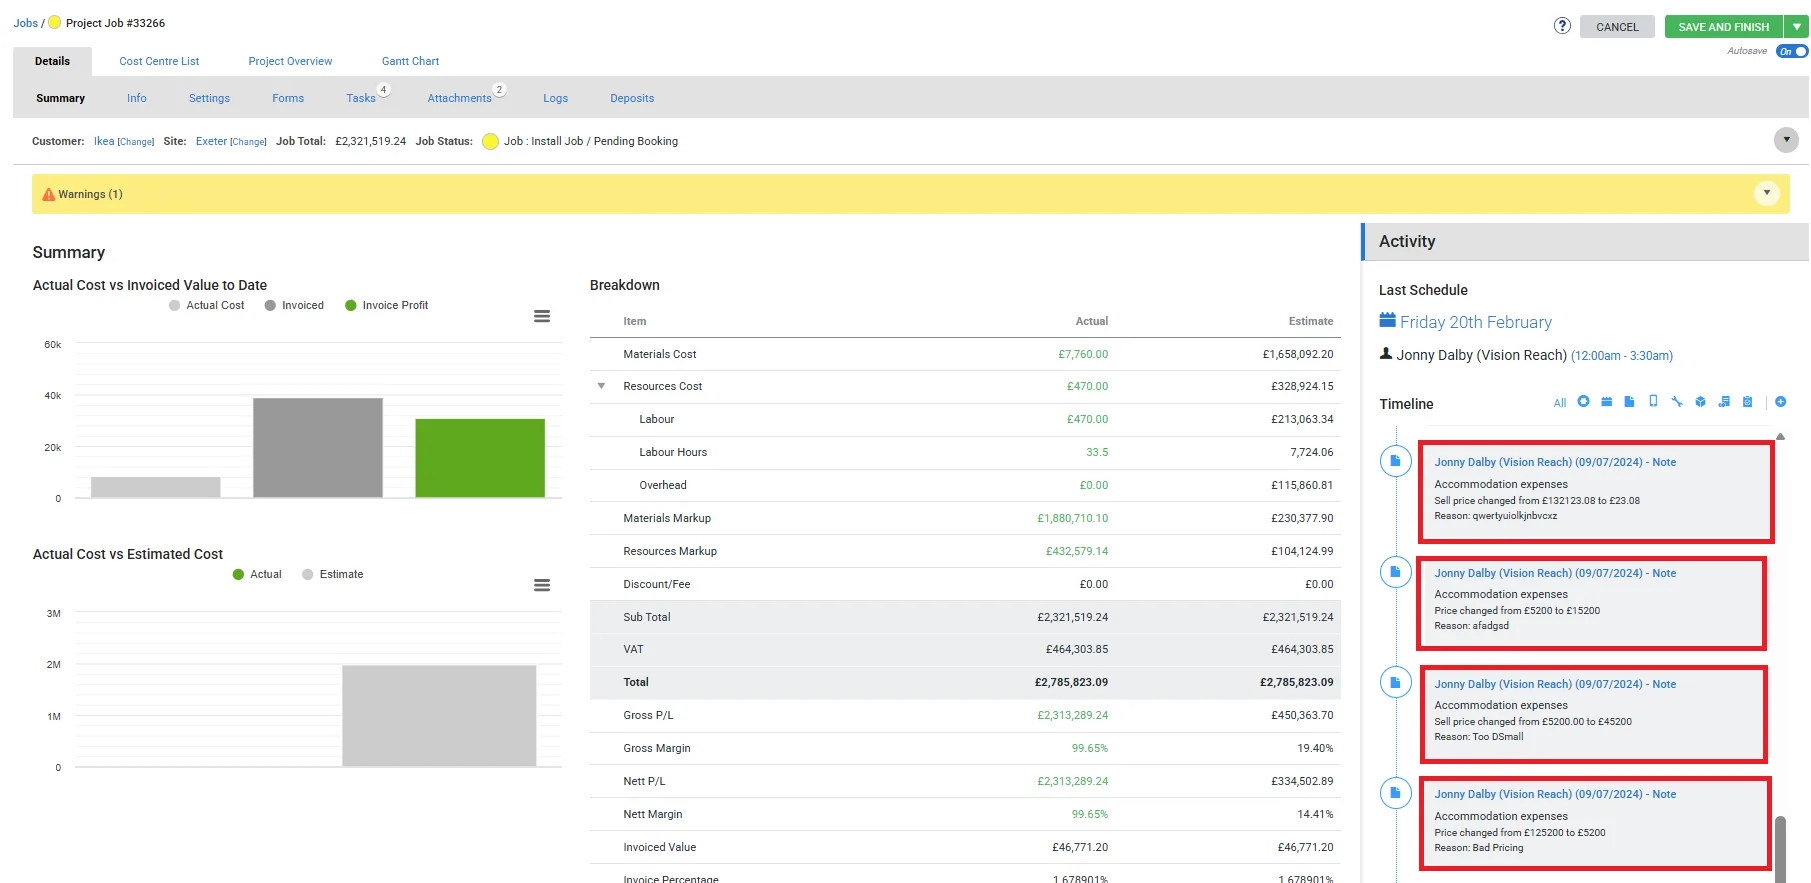The height and width of the screenshot is (883, 1811).
Task: Go to Jobs breadcrumb link
Action: (x=25, y=23)
